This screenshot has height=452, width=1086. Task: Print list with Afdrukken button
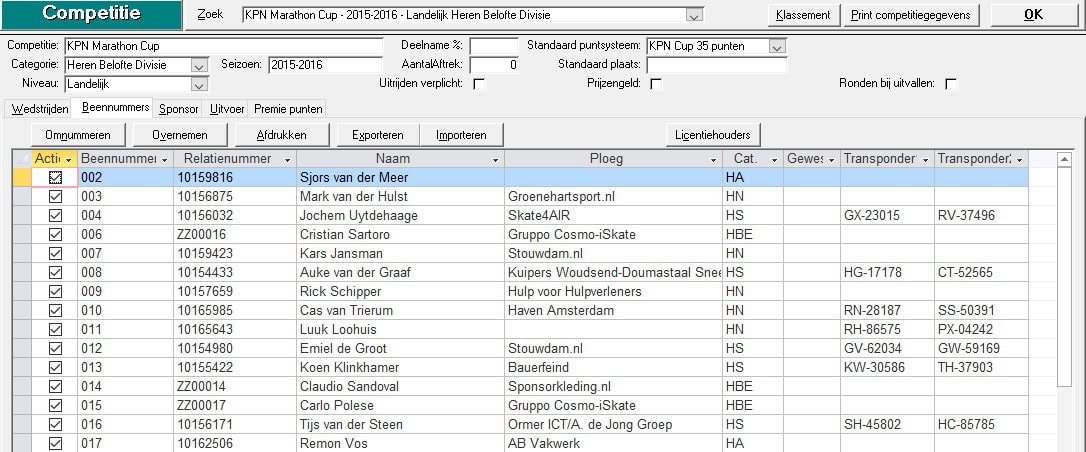tap(281, 135)
